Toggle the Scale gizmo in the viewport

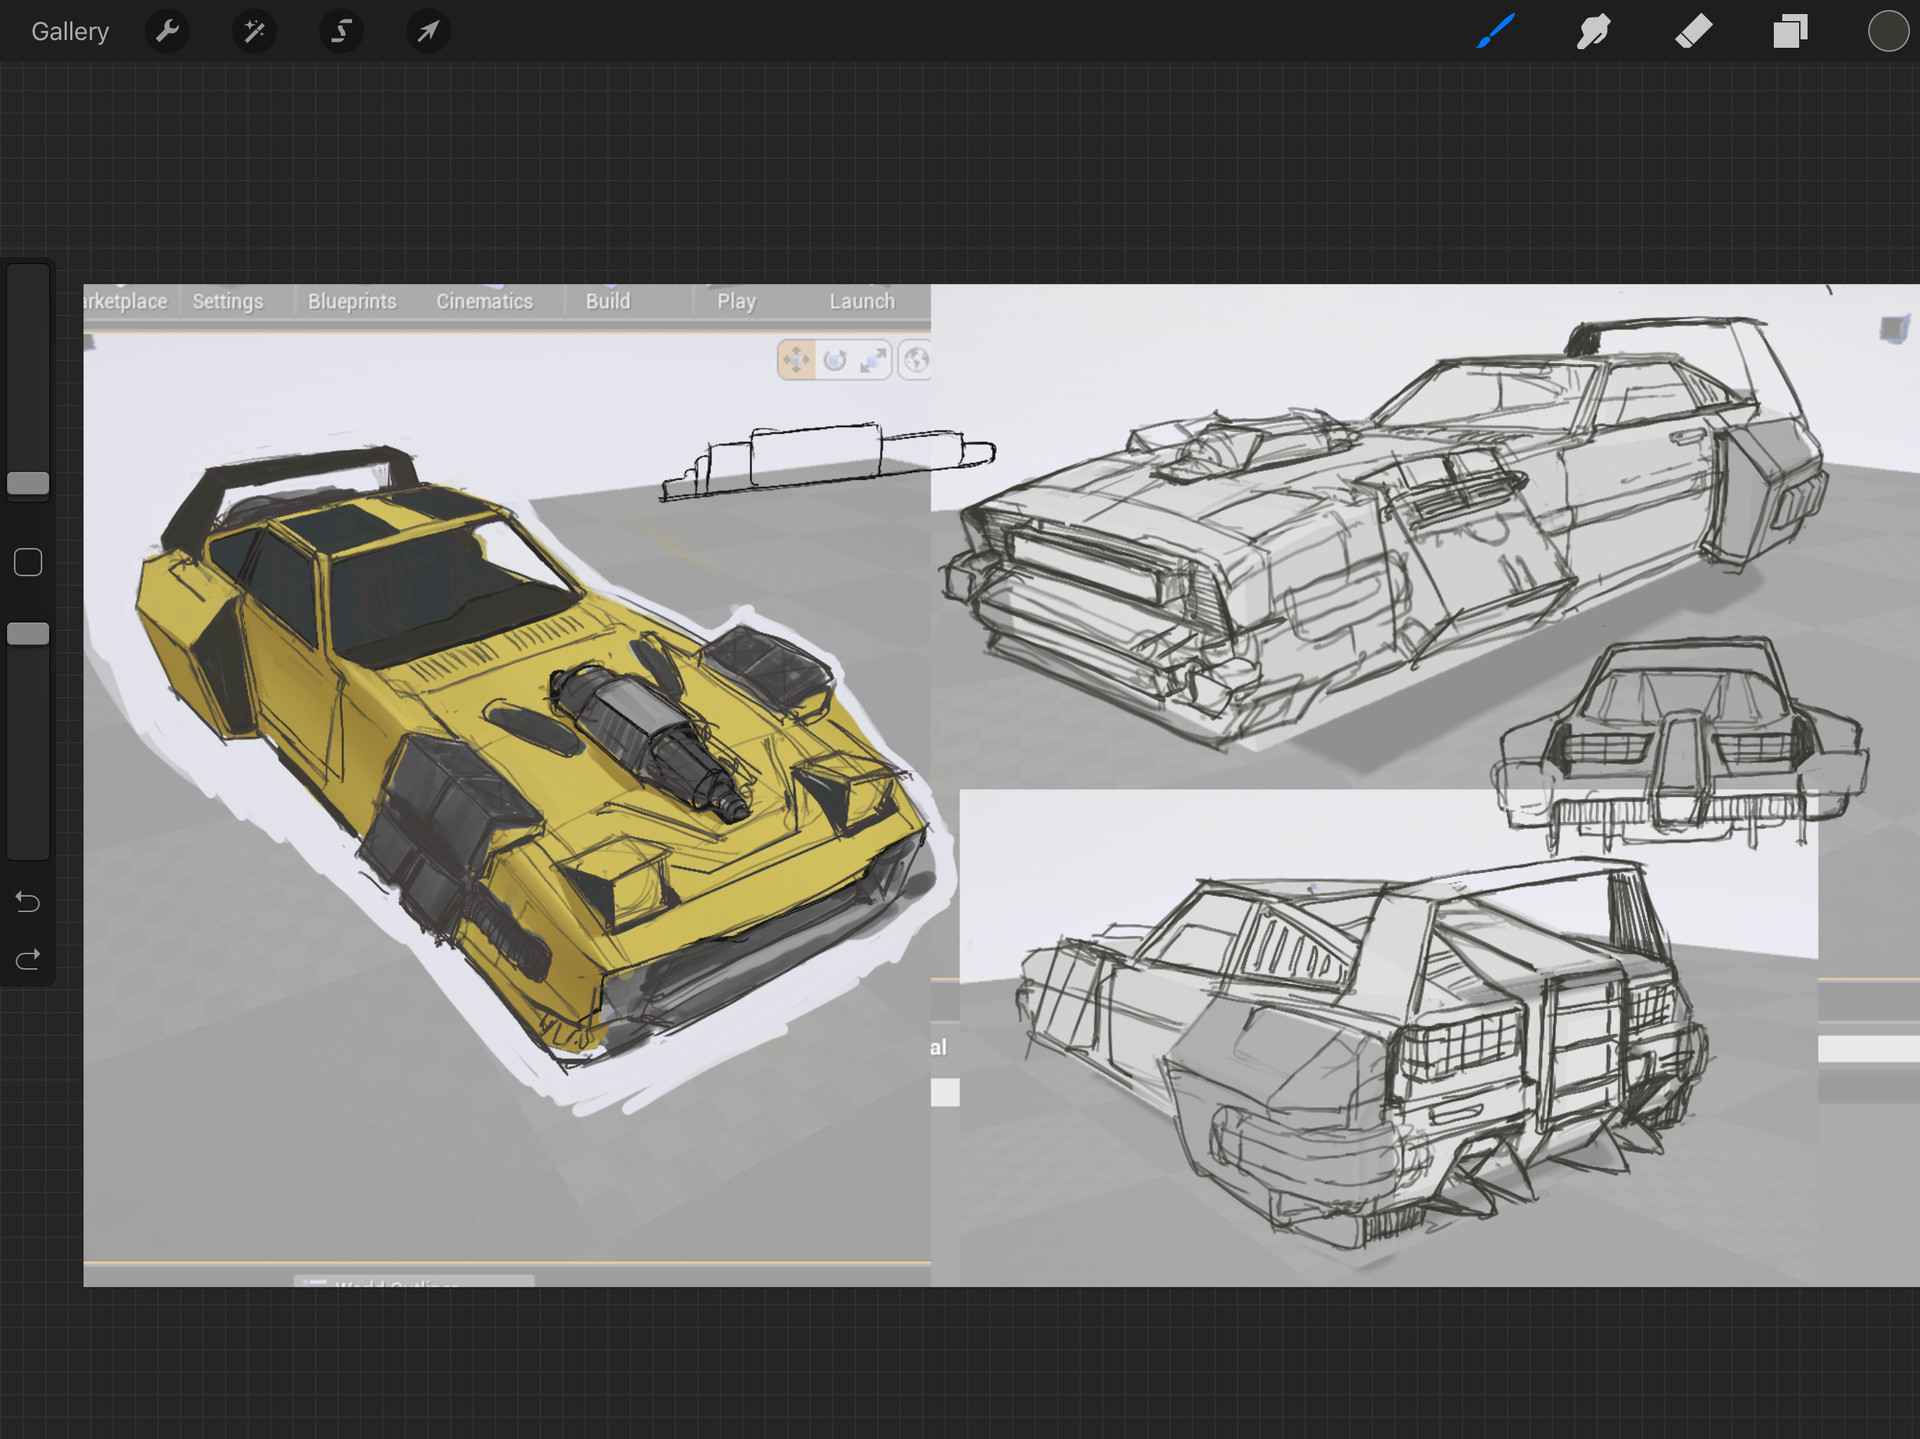(874, 359)
